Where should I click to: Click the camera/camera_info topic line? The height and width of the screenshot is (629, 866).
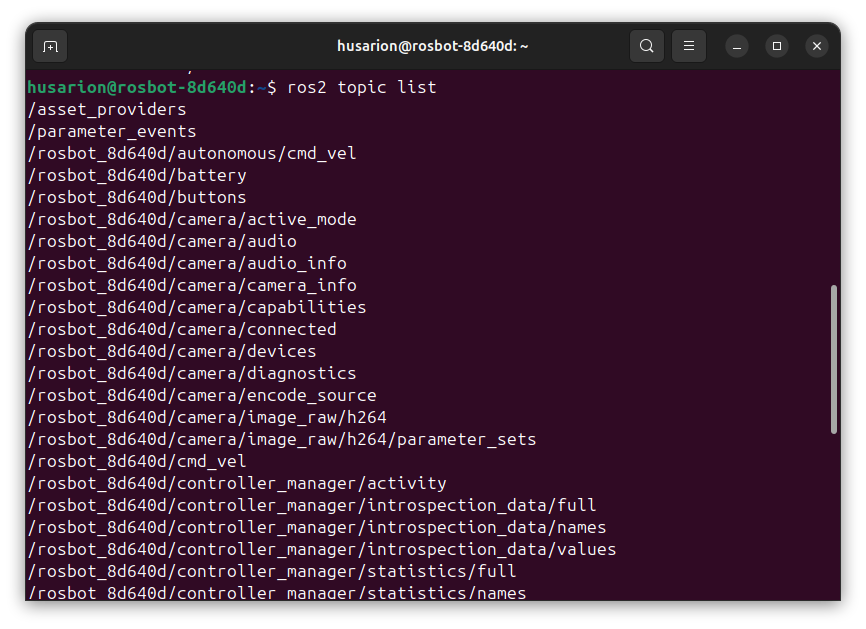click(x=192, y=286)
